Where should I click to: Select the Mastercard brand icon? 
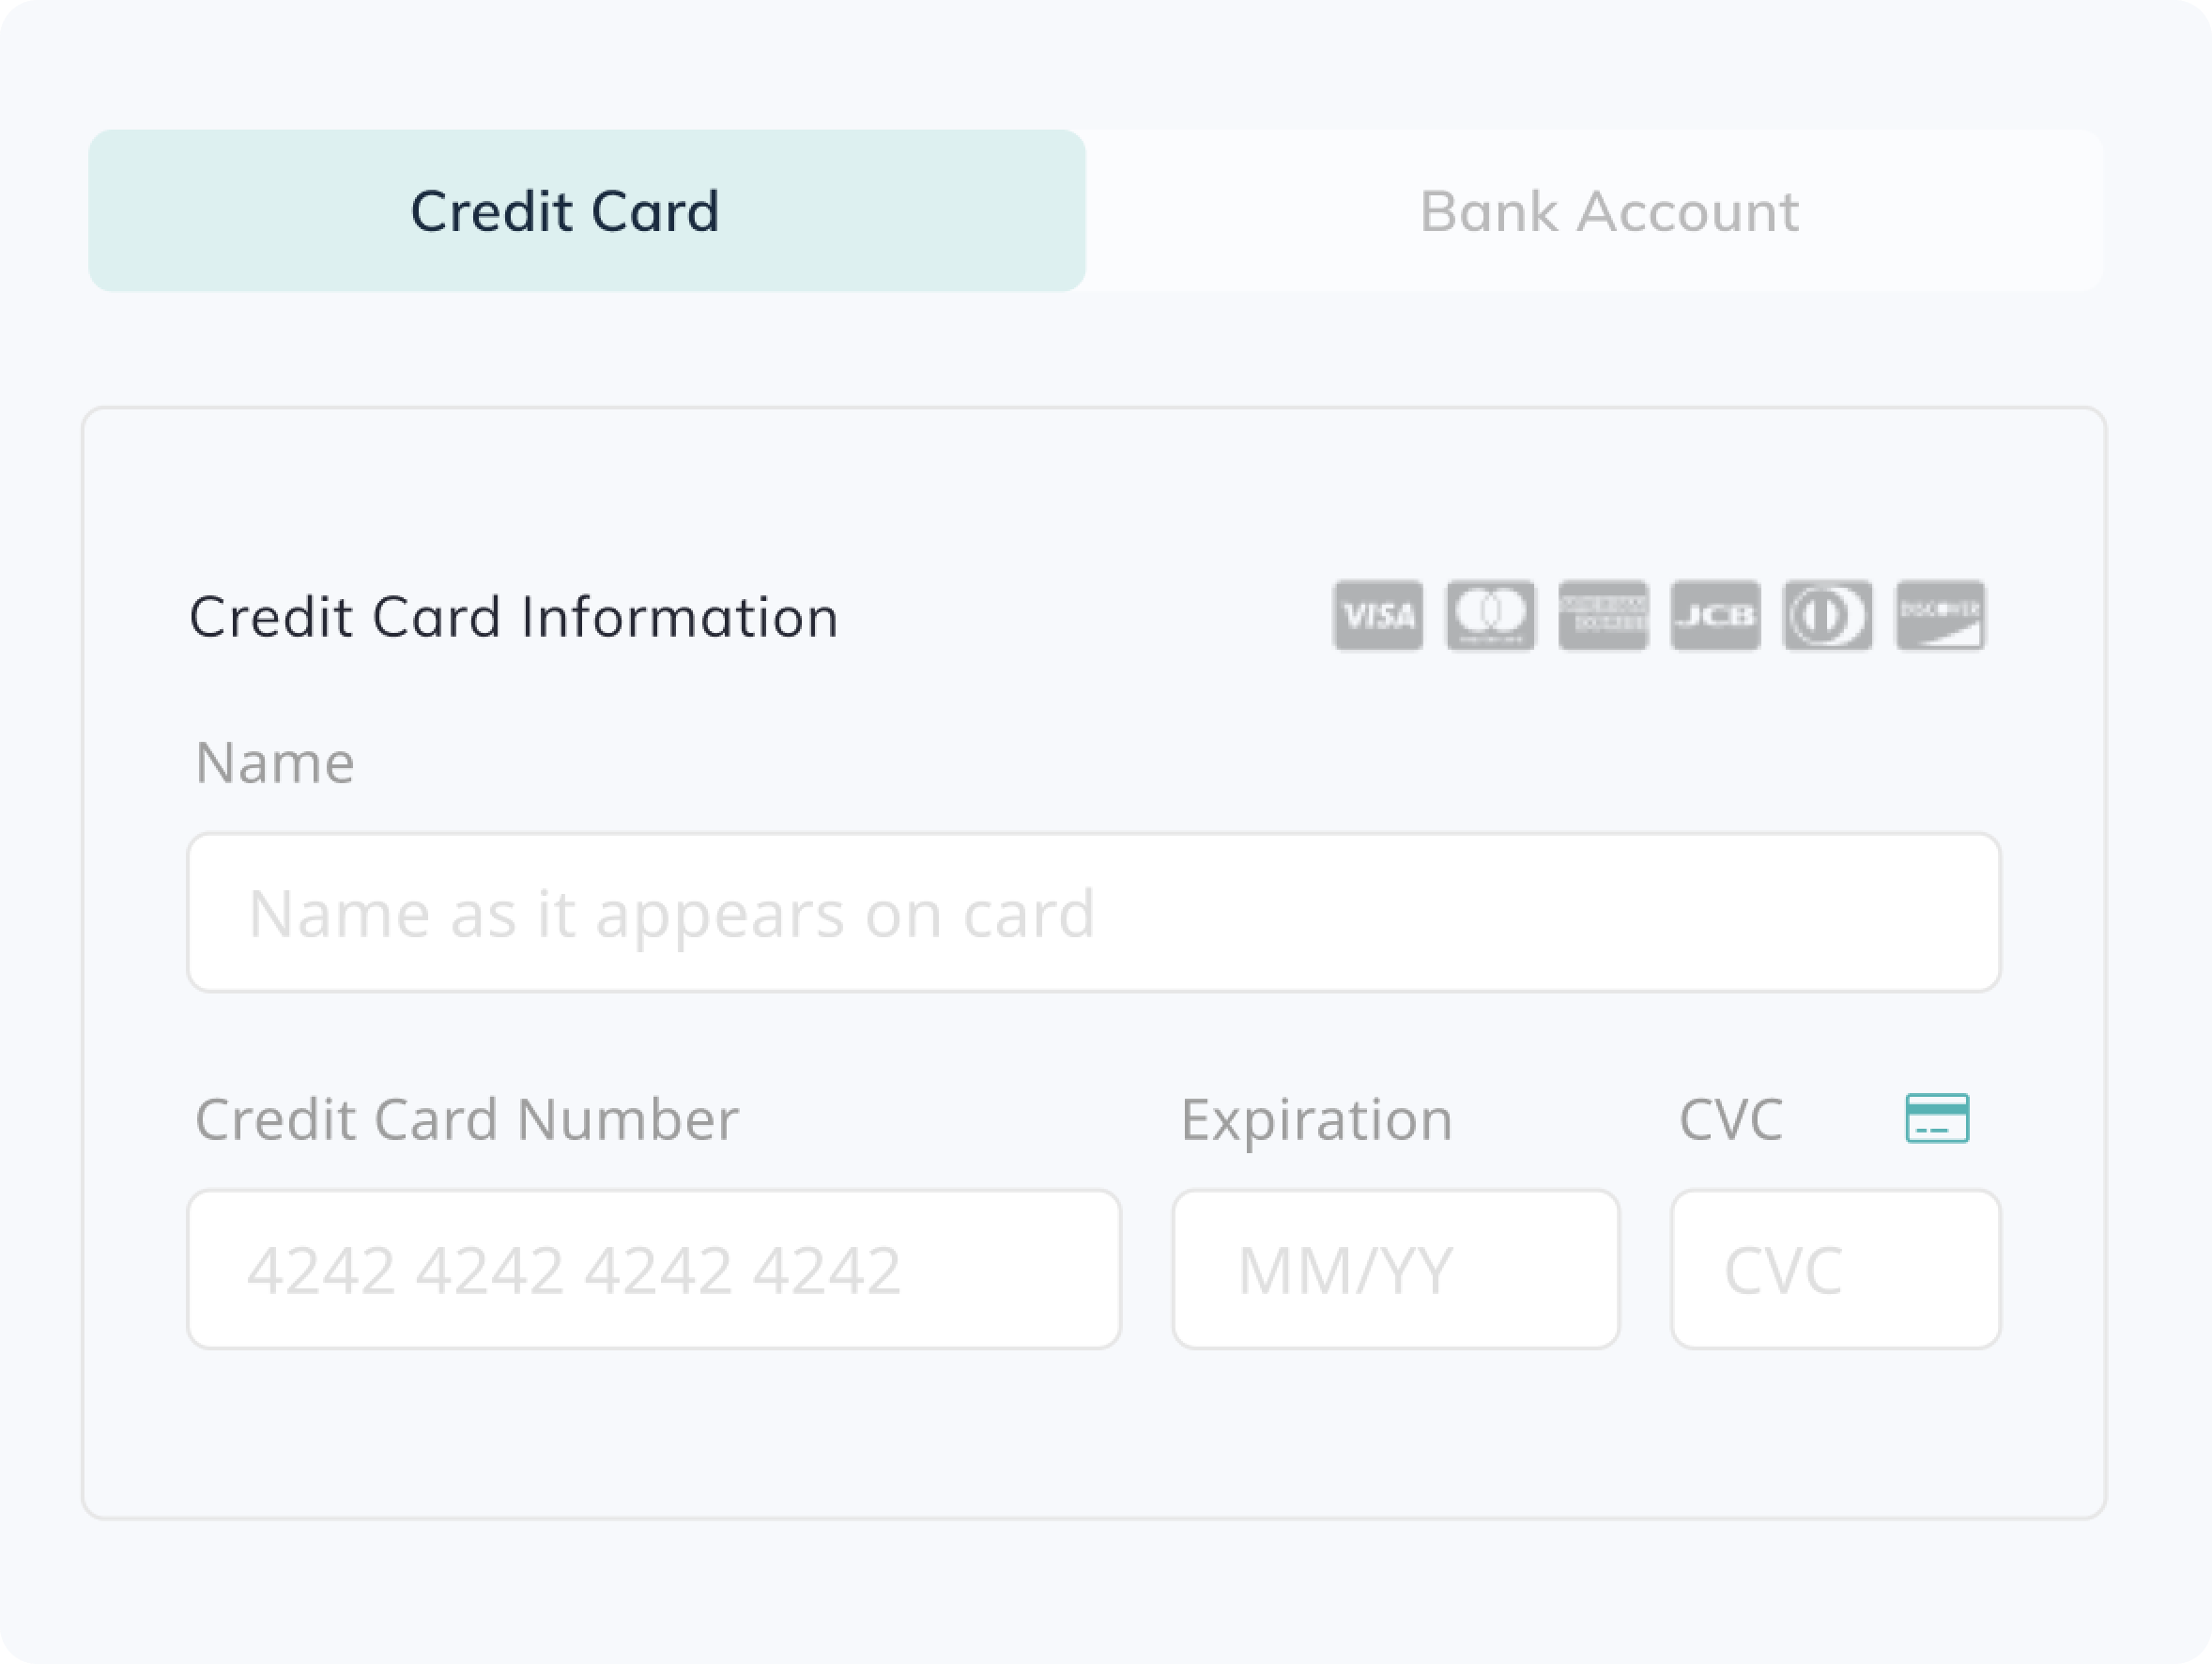point(1490,617)
